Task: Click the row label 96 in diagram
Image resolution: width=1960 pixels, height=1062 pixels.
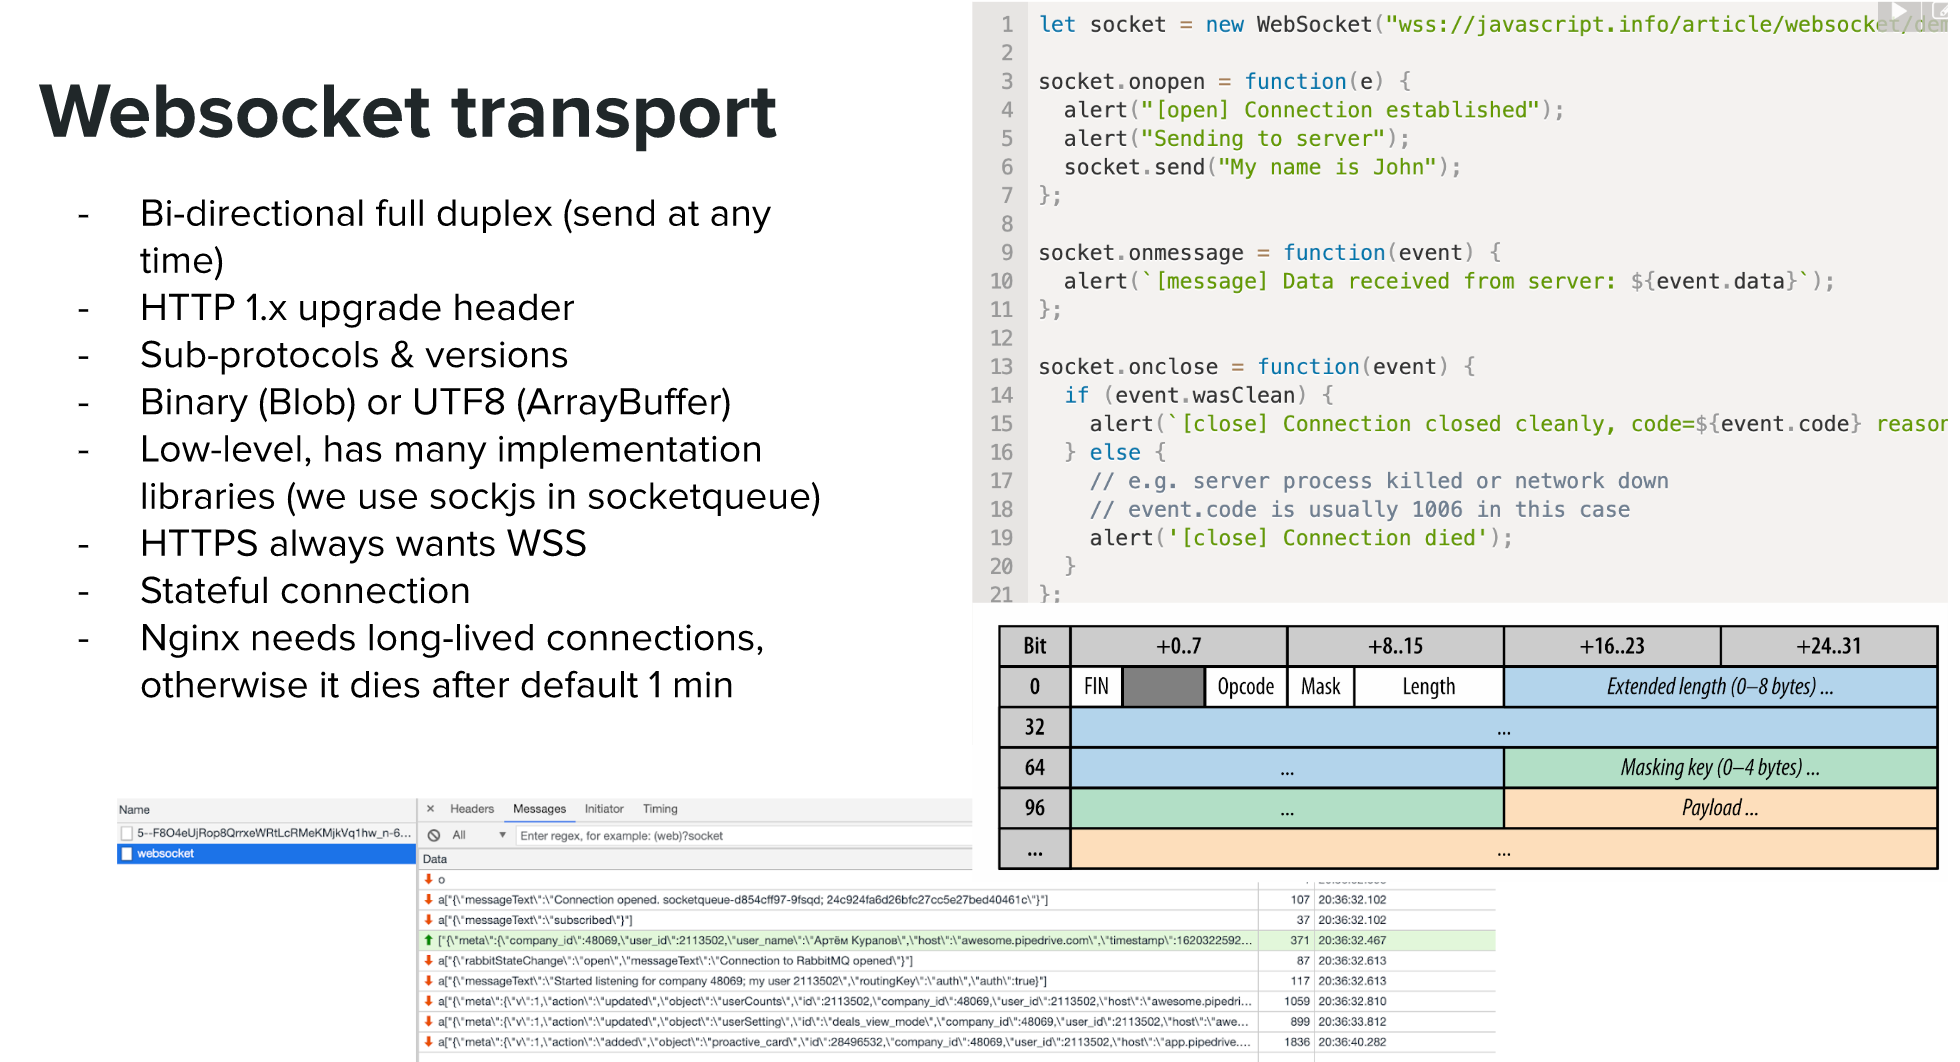Action: point(1035,808)
